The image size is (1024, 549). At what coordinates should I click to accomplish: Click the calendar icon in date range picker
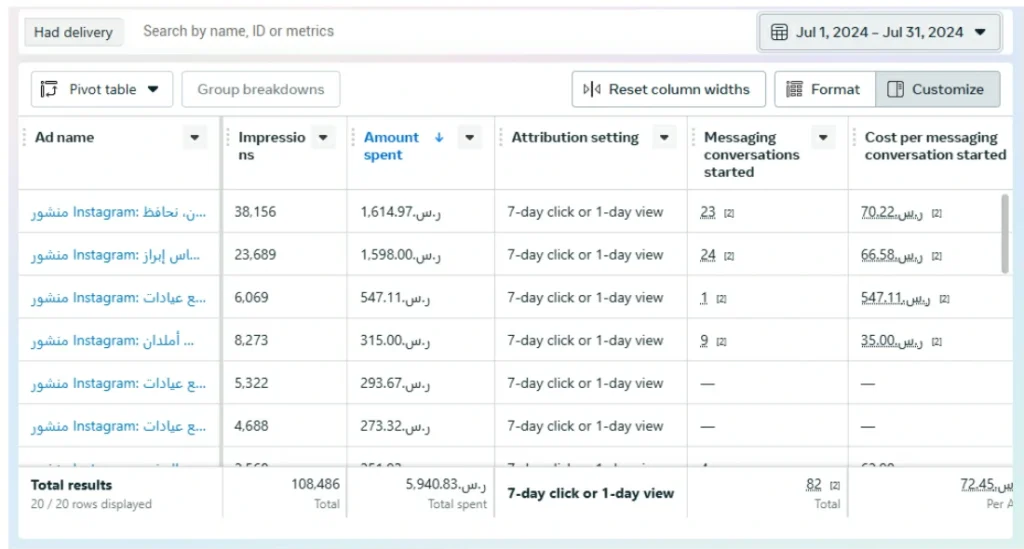(779, 32)
